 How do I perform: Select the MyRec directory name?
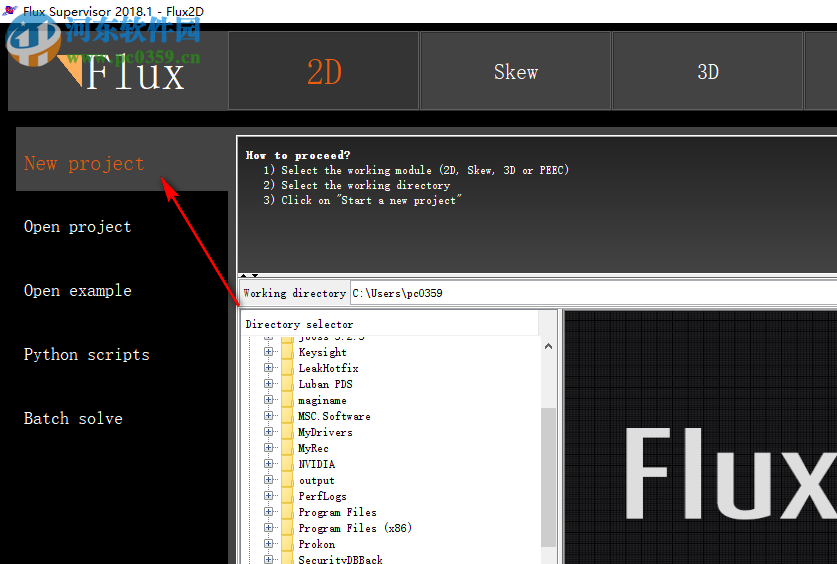tap(313, 448)
